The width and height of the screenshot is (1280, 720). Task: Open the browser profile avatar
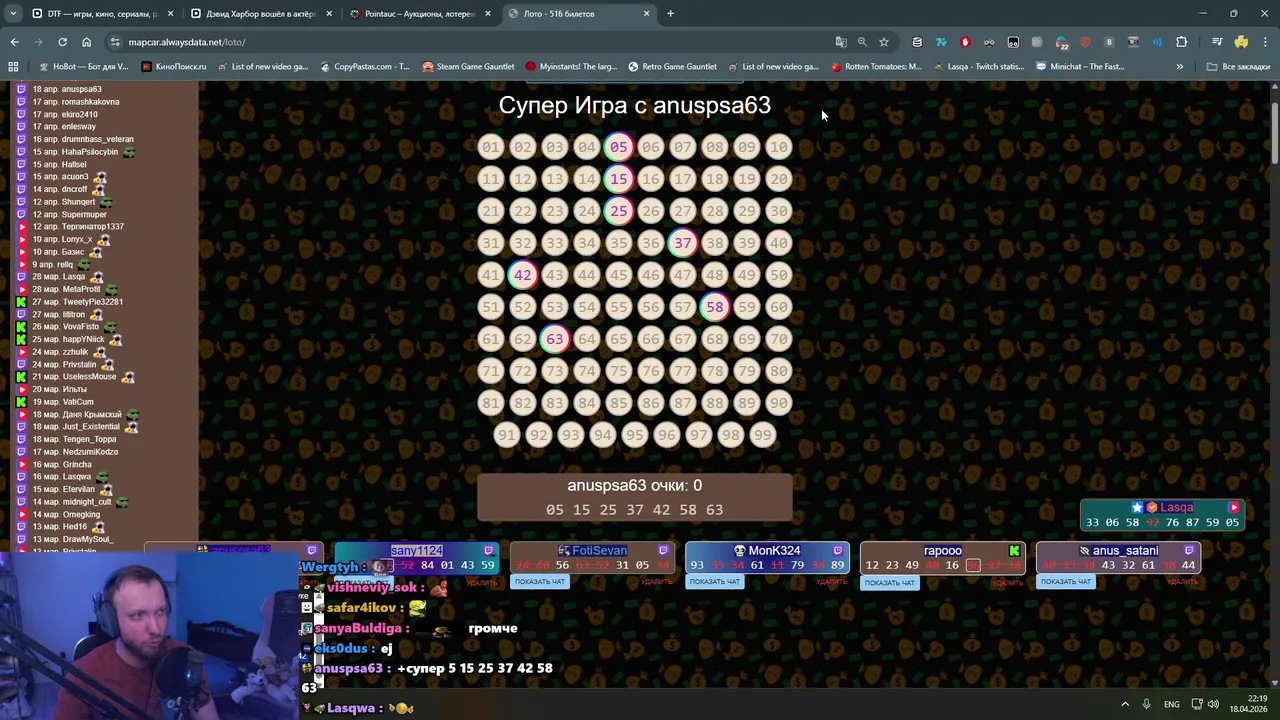point(1241,42)
